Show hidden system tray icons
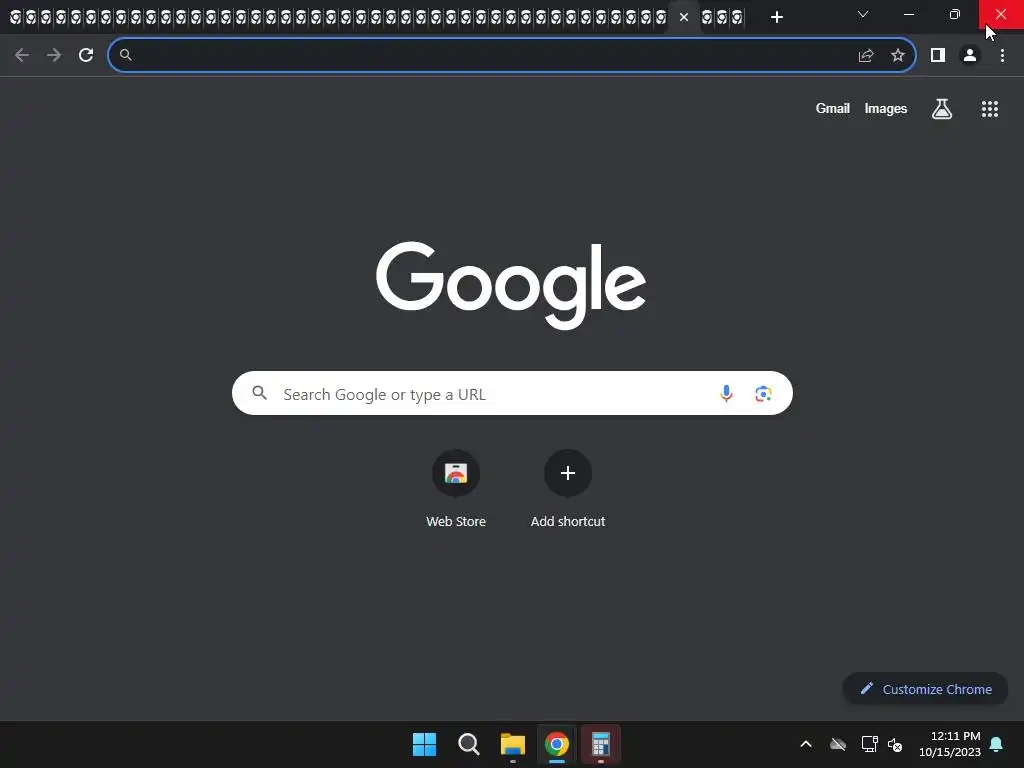 [x=806, y=744]
